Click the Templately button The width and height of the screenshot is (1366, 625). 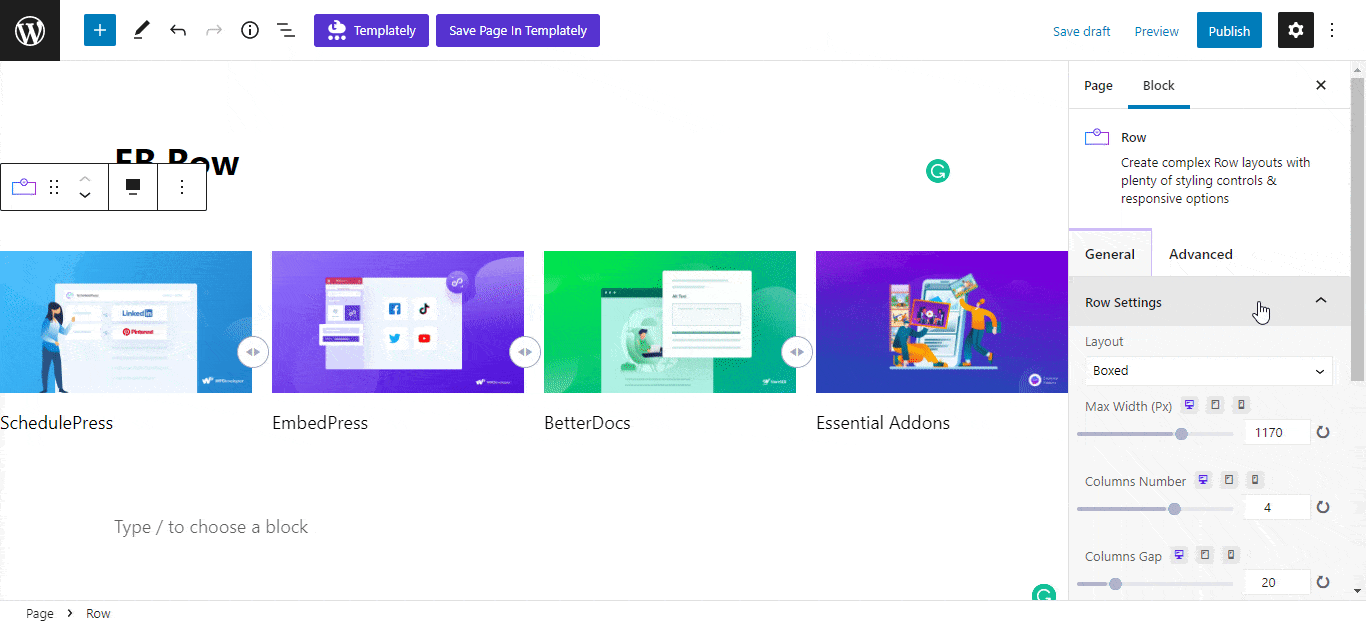coord(371,30)
